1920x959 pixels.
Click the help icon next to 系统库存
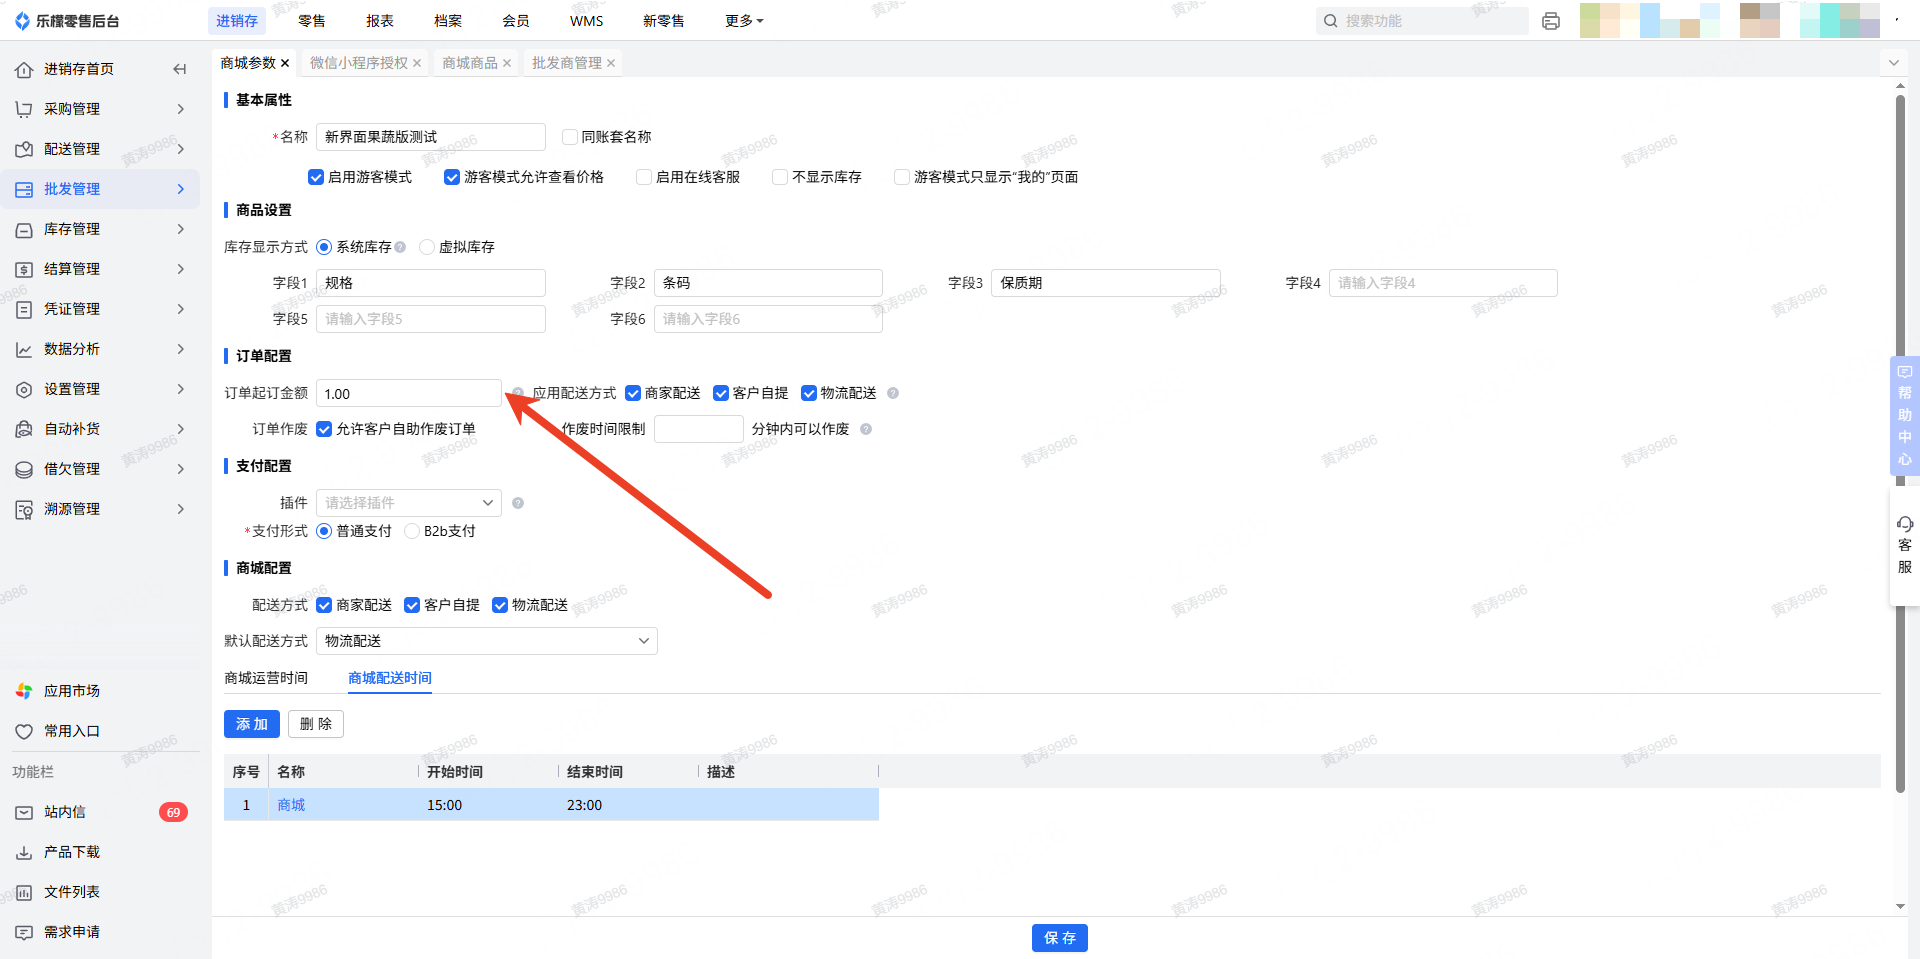[400, 247]
